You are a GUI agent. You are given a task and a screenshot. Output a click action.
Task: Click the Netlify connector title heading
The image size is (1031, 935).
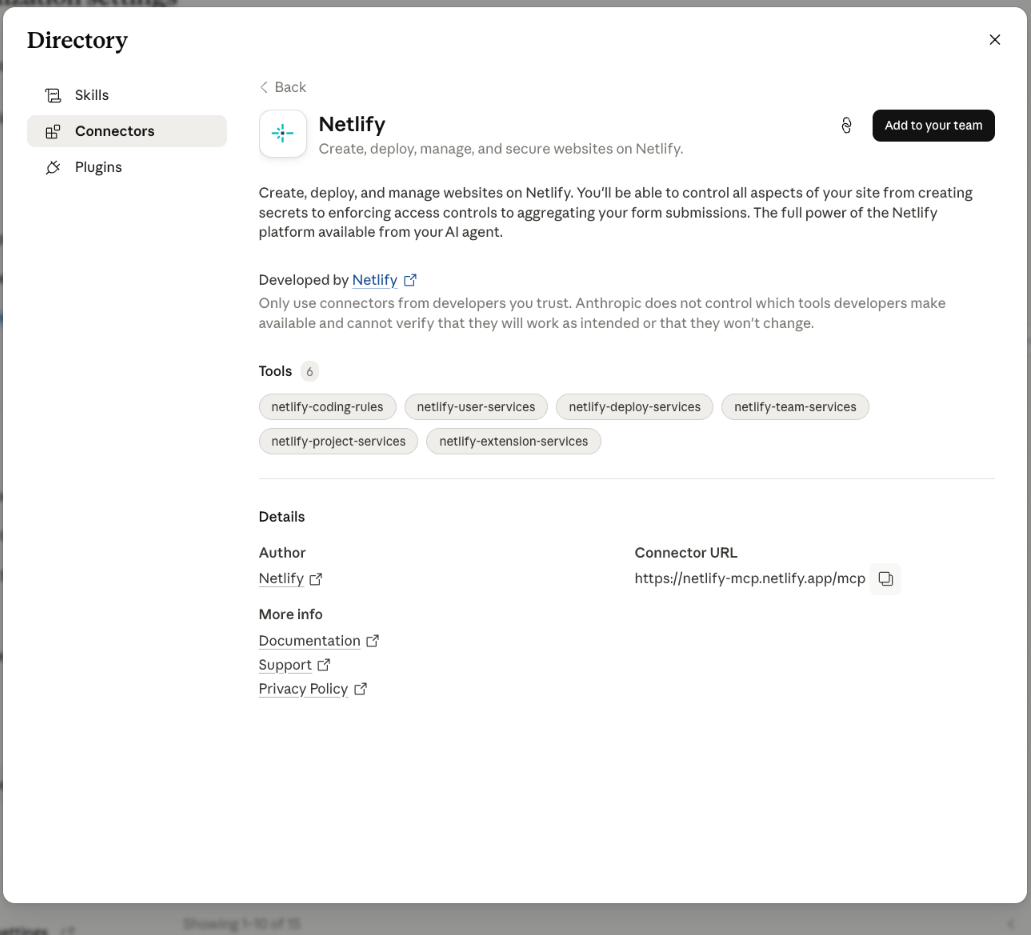352,124
